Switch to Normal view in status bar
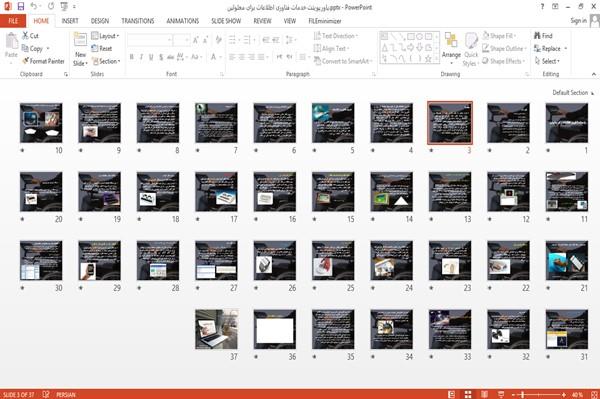The image size is (600, 399). (x=452, y=394)
